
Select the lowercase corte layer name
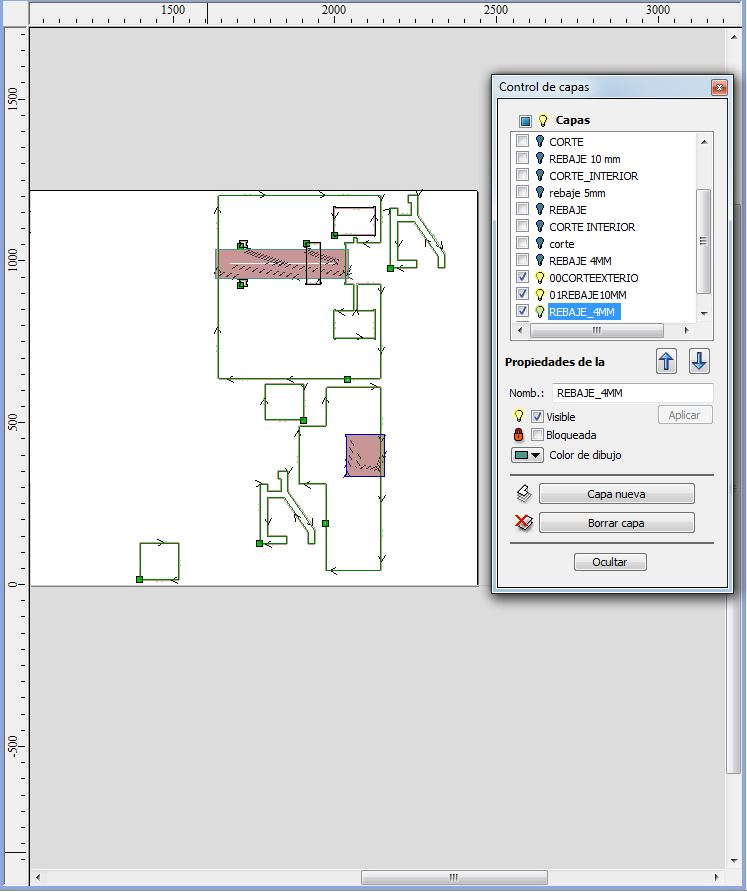point(562,244)
